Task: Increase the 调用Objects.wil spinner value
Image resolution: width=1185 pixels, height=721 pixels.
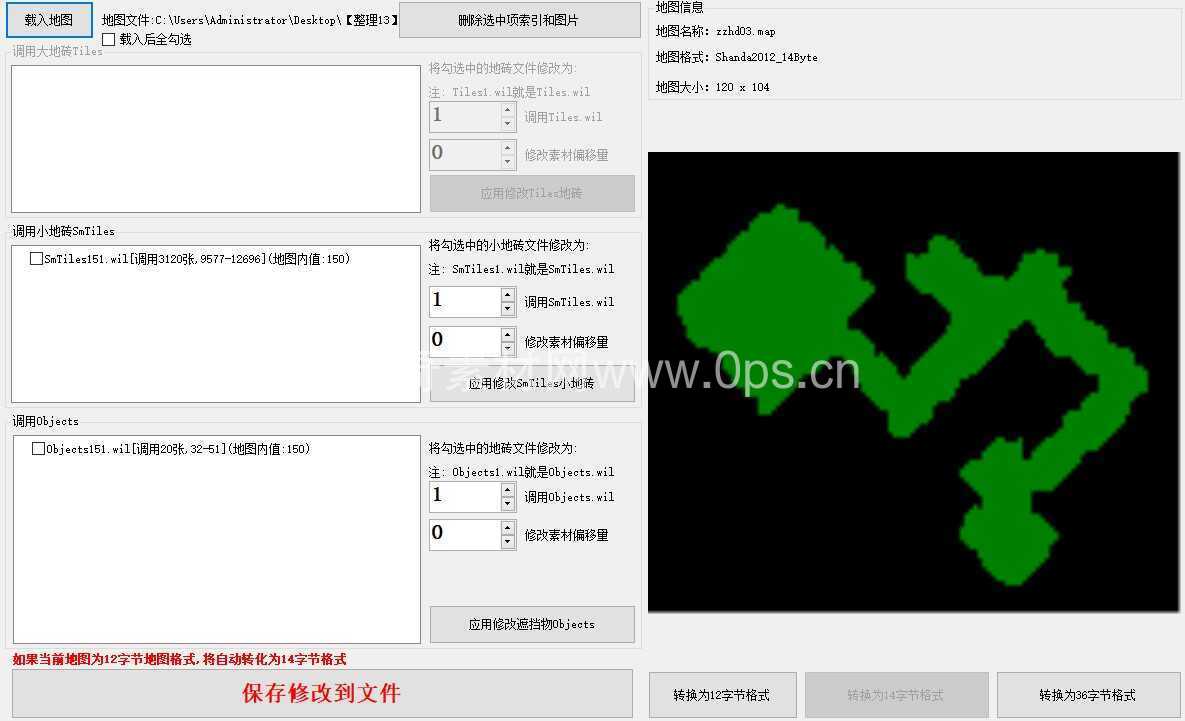Action: pos(508,490)
